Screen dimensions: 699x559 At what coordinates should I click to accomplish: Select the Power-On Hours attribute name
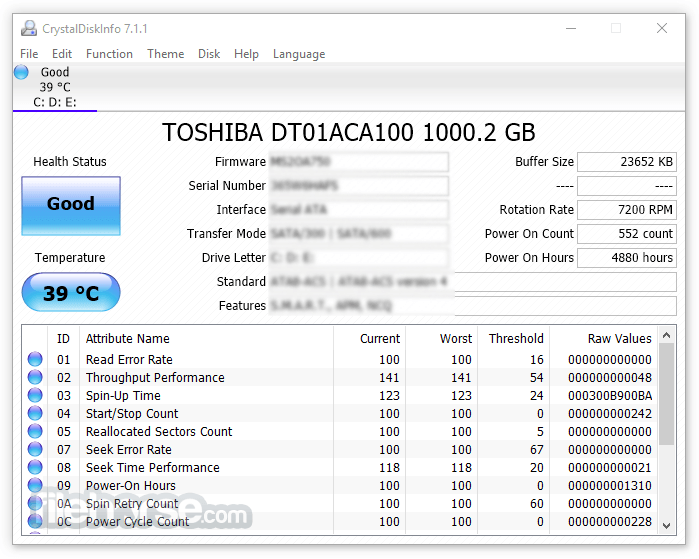pyautogui.click(x=131, y=485)
